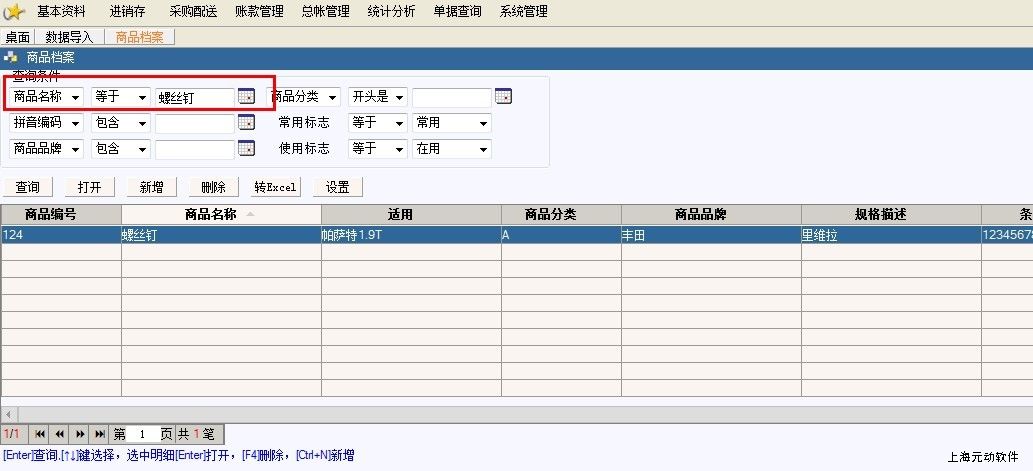Sort by the 商品名称 column header

pos(220,214)
